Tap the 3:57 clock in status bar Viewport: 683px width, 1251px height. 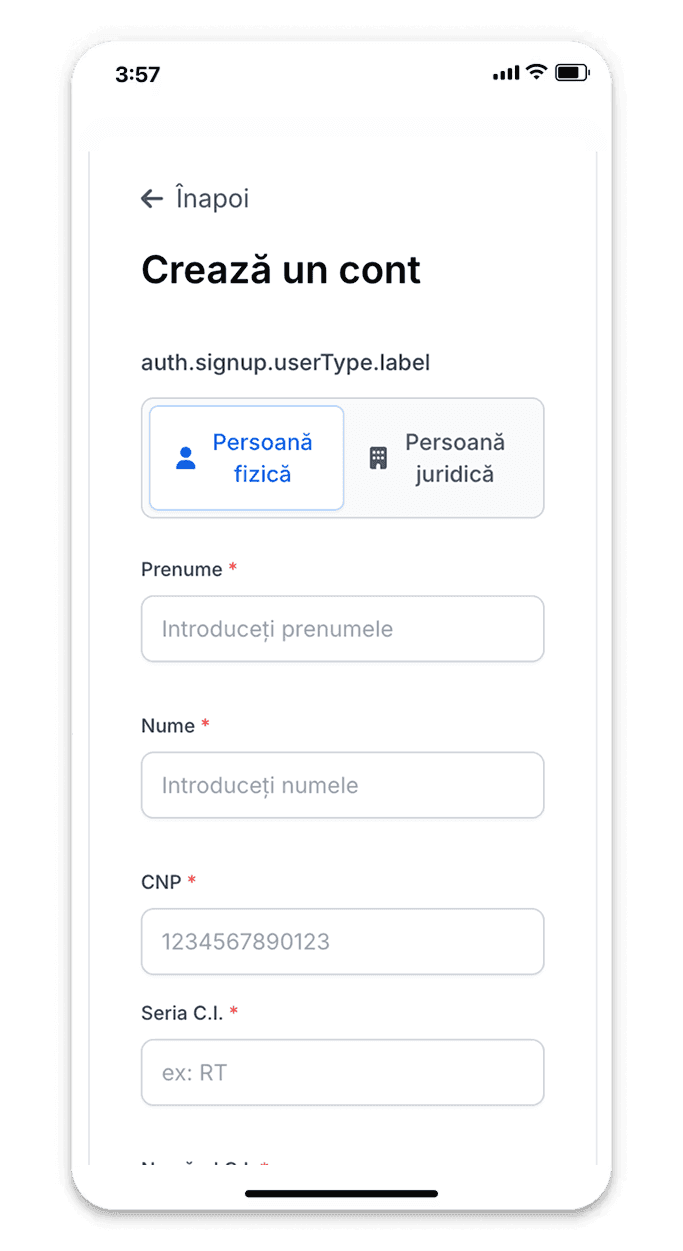pyautogui.click(x=138, y=74)
